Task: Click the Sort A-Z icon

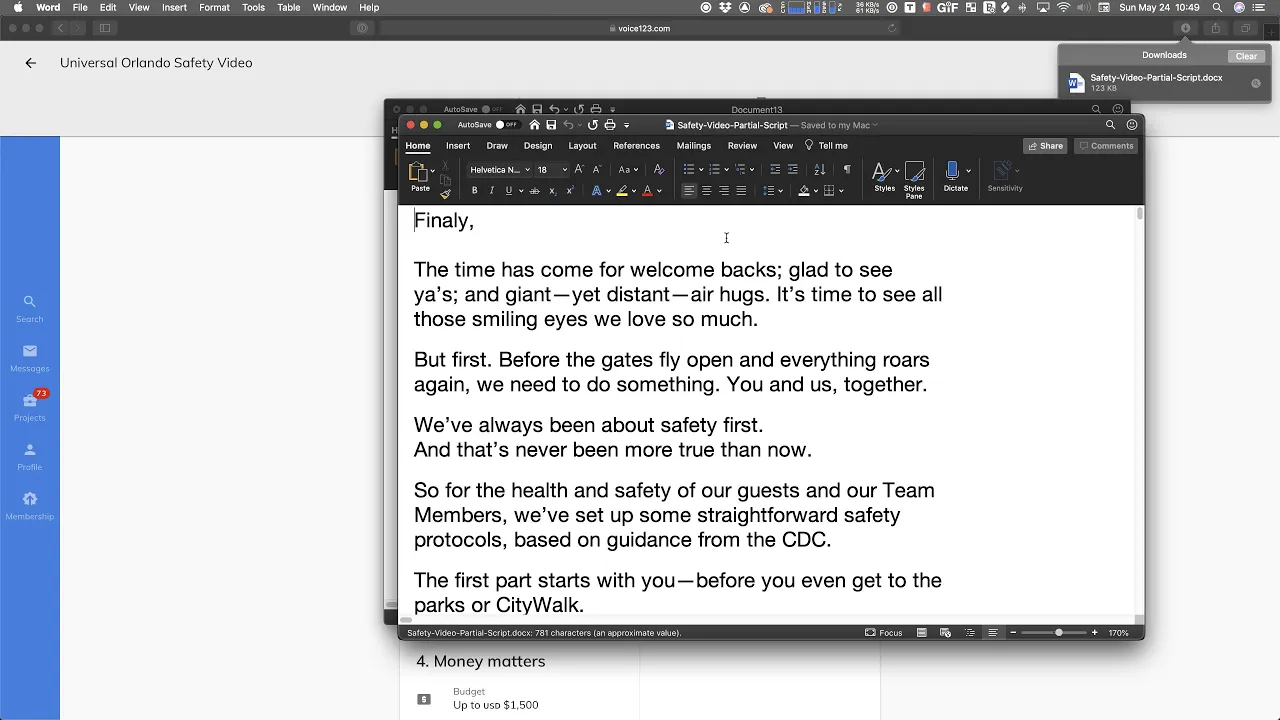Action: click(x=820, y=170)
